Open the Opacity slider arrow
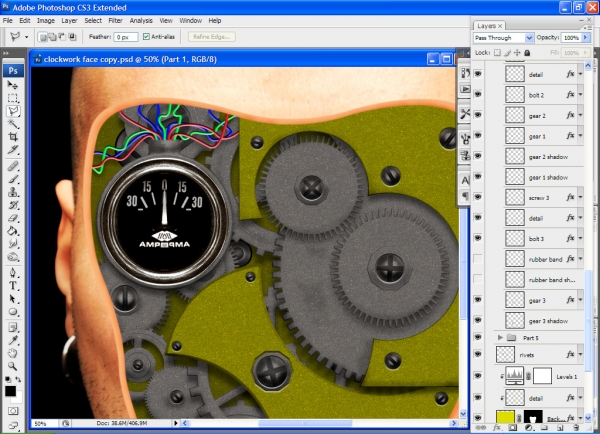Image resolution: width=600 pixels, height=434 pixels. (x=585, y=38)
